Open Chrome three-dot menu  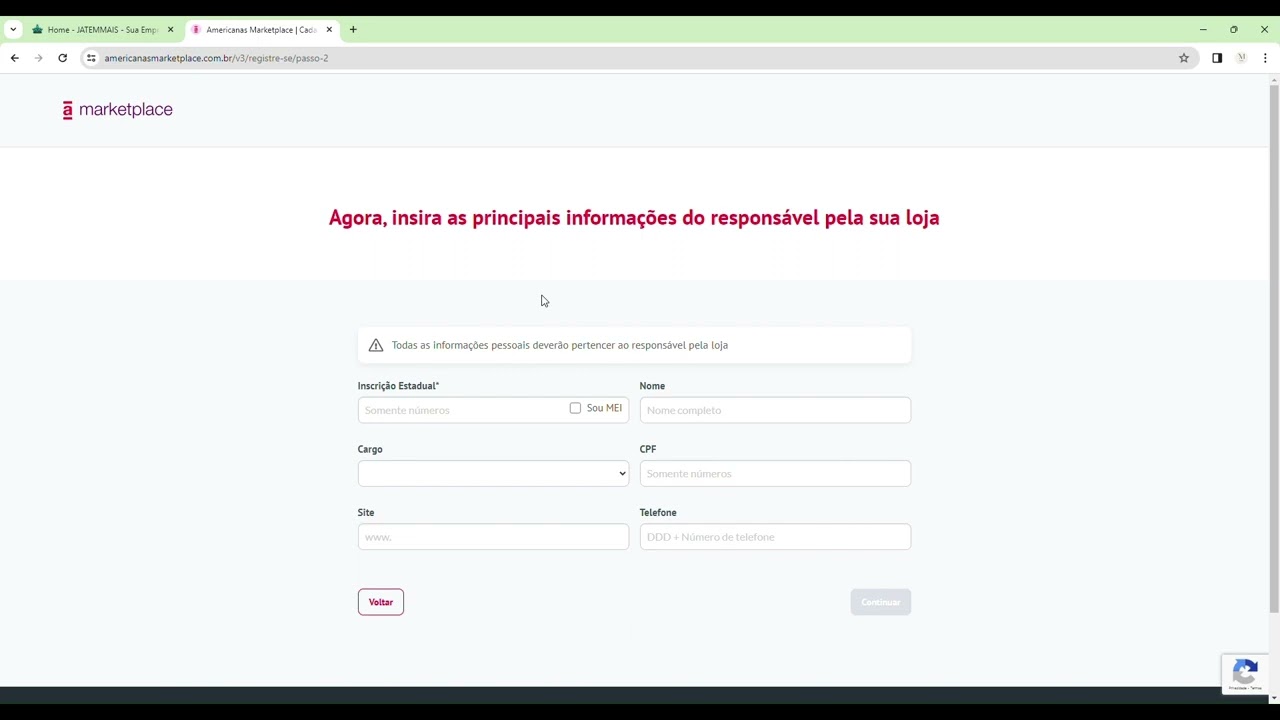click(x=1265, y=58)
